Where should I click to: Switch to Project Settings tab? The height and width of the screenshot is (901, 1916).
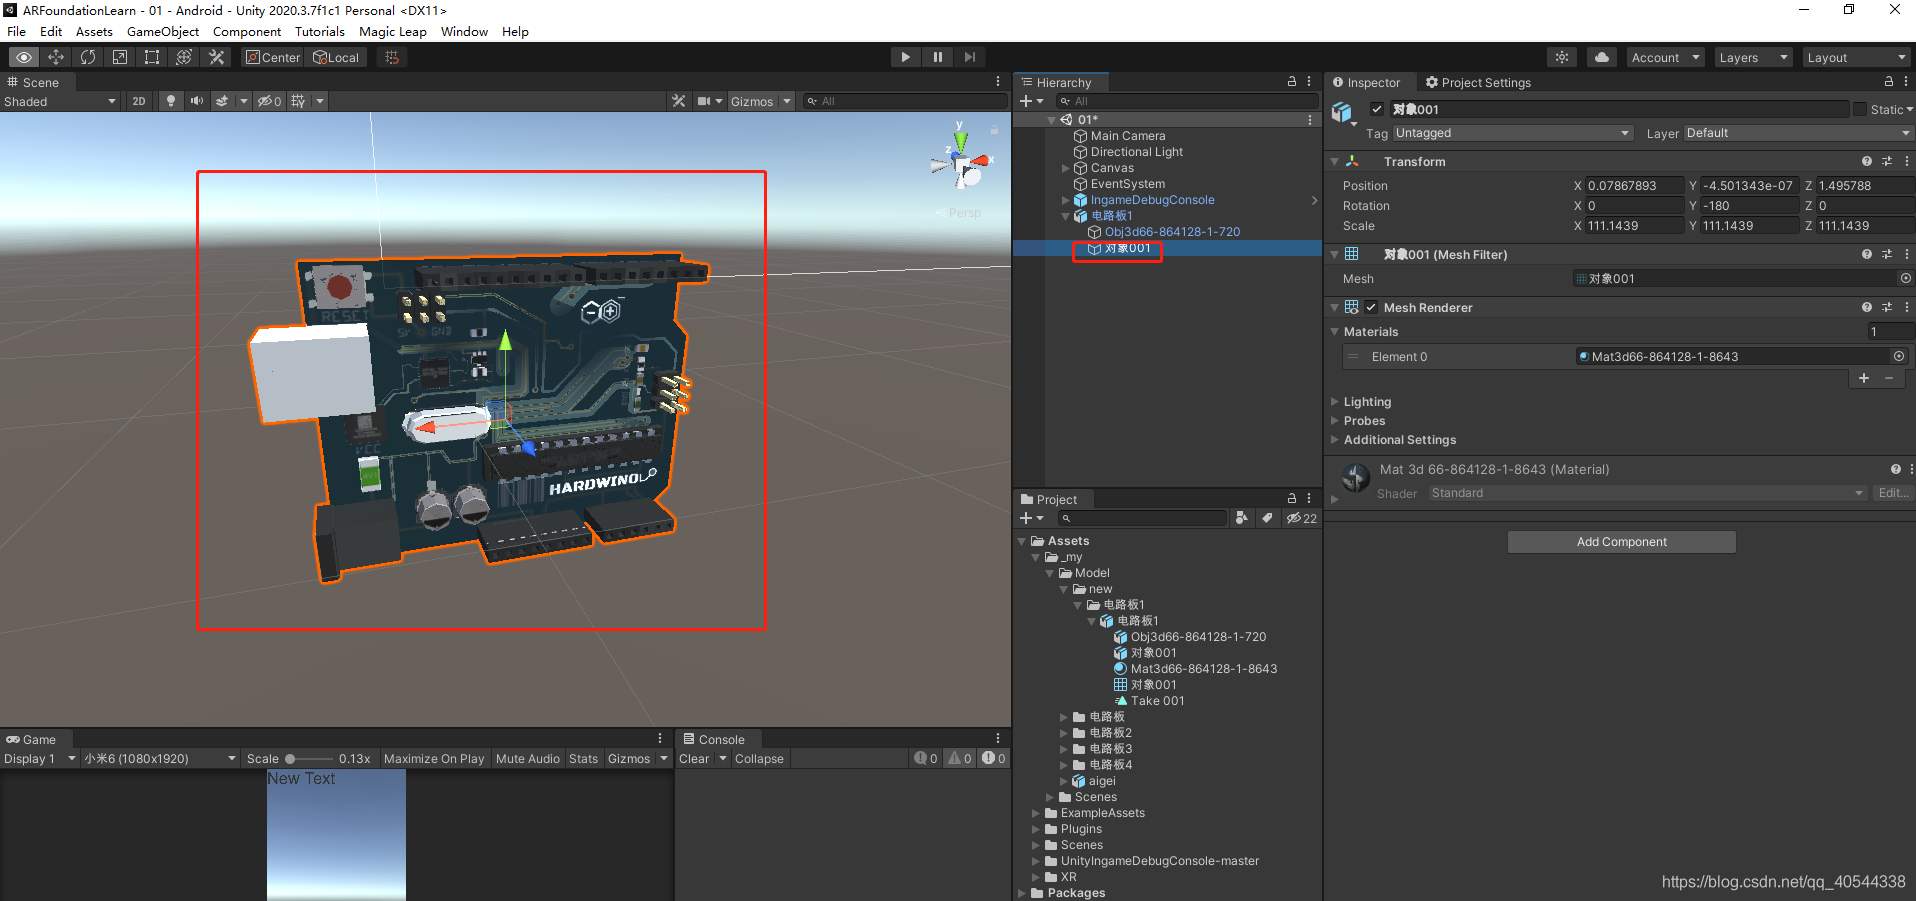[1478, 82]
